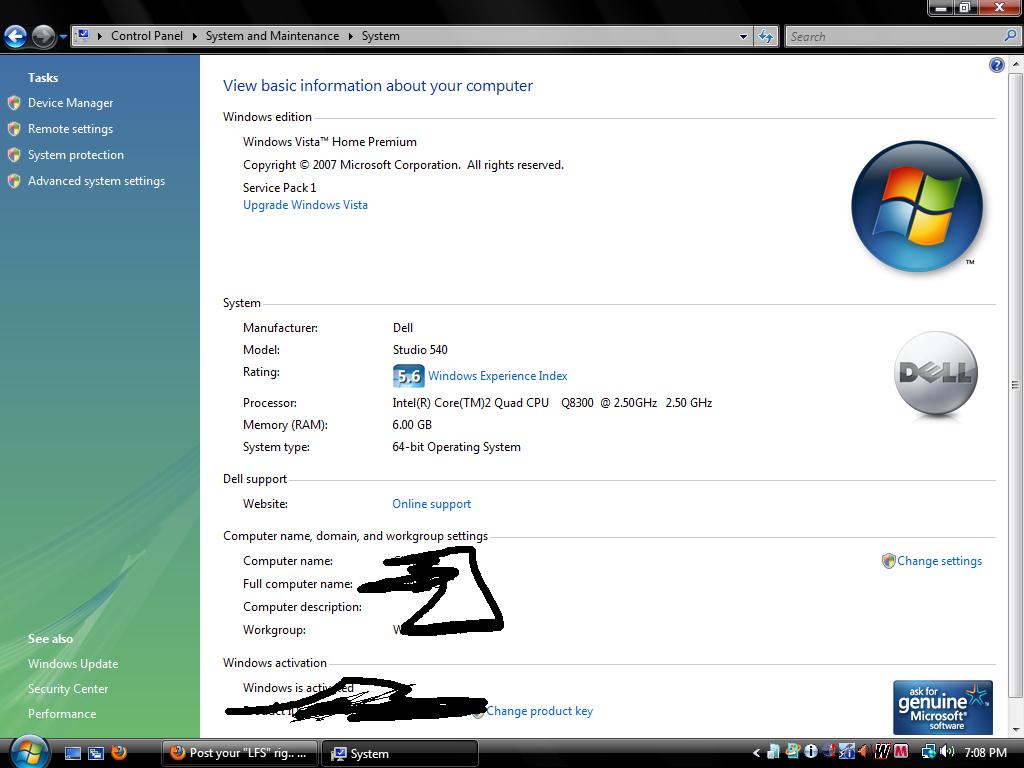Click the ask for genuine Microsoft software badge
The height and width of the screenshot is (768, 1024).
(943, 708)
